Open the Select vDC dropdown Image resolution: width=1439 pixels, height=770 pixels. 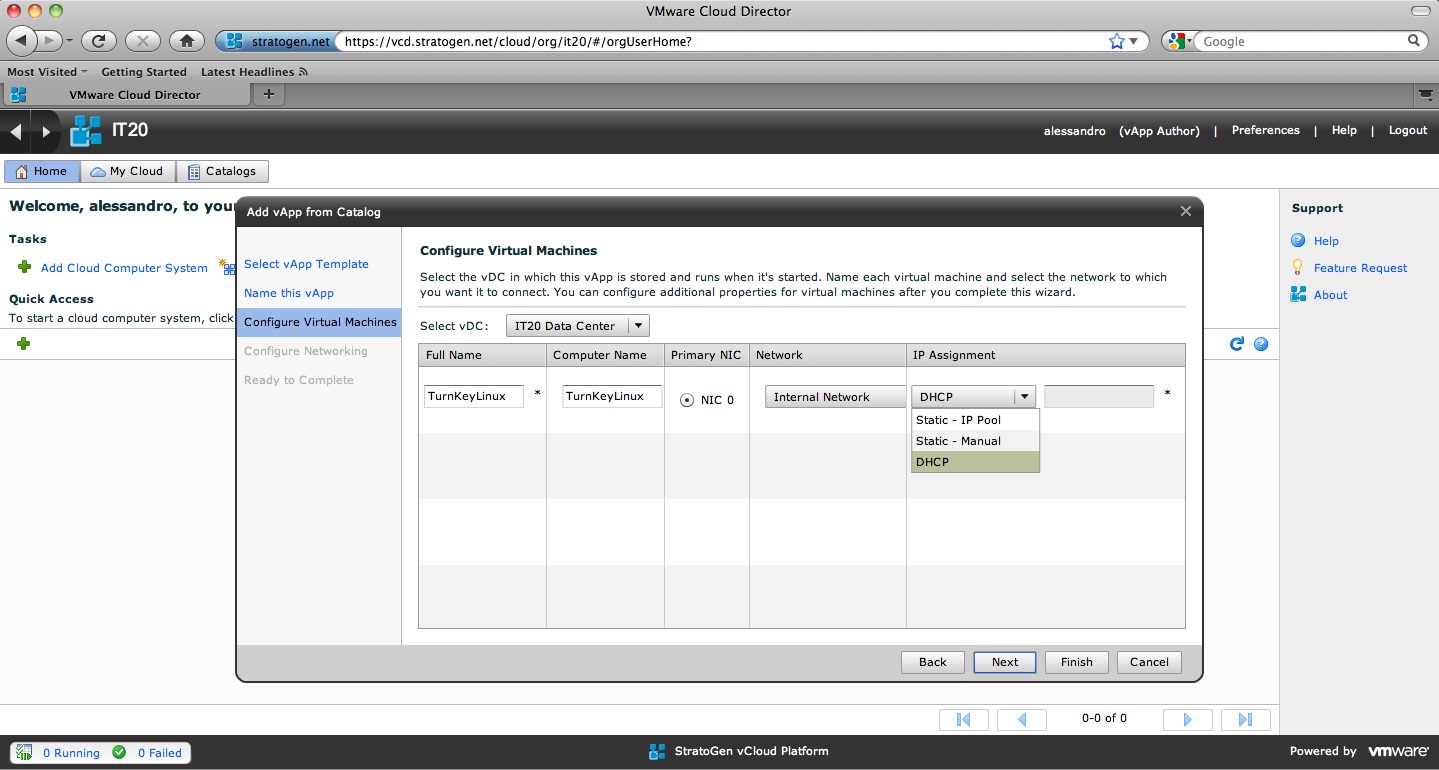(x=578, y=326)
